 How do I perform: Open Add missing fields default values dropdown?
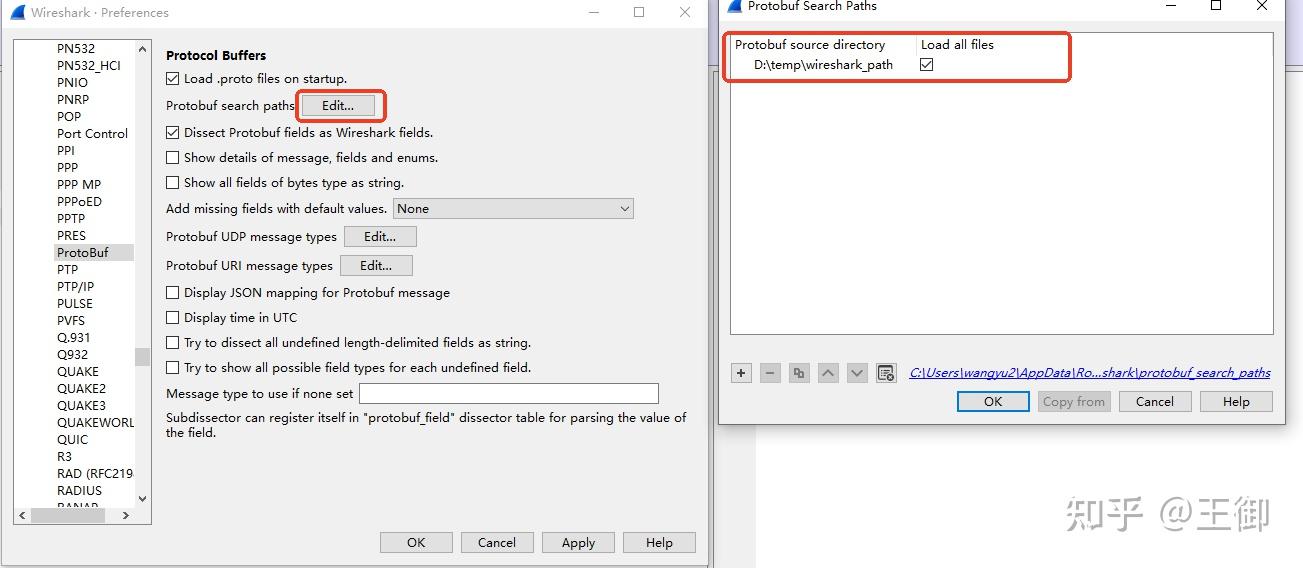513,209
